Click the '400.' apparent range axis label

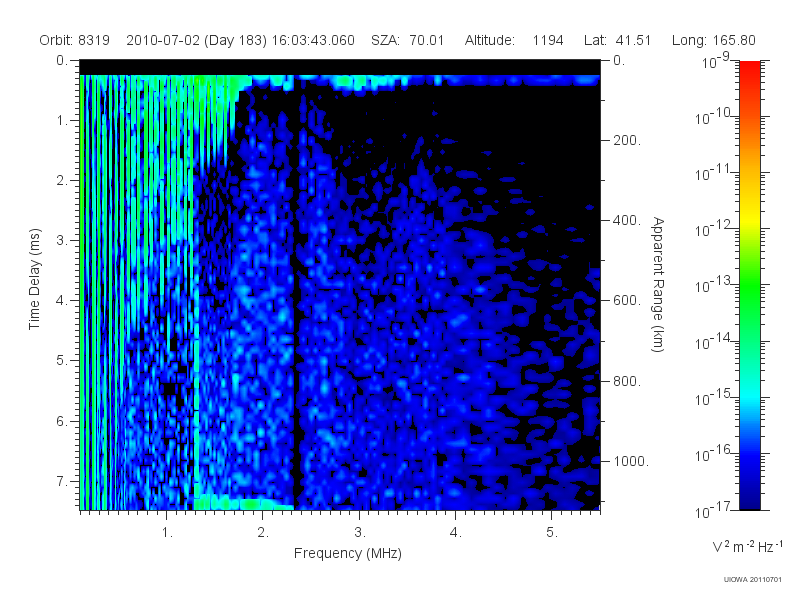coord(627,220)
